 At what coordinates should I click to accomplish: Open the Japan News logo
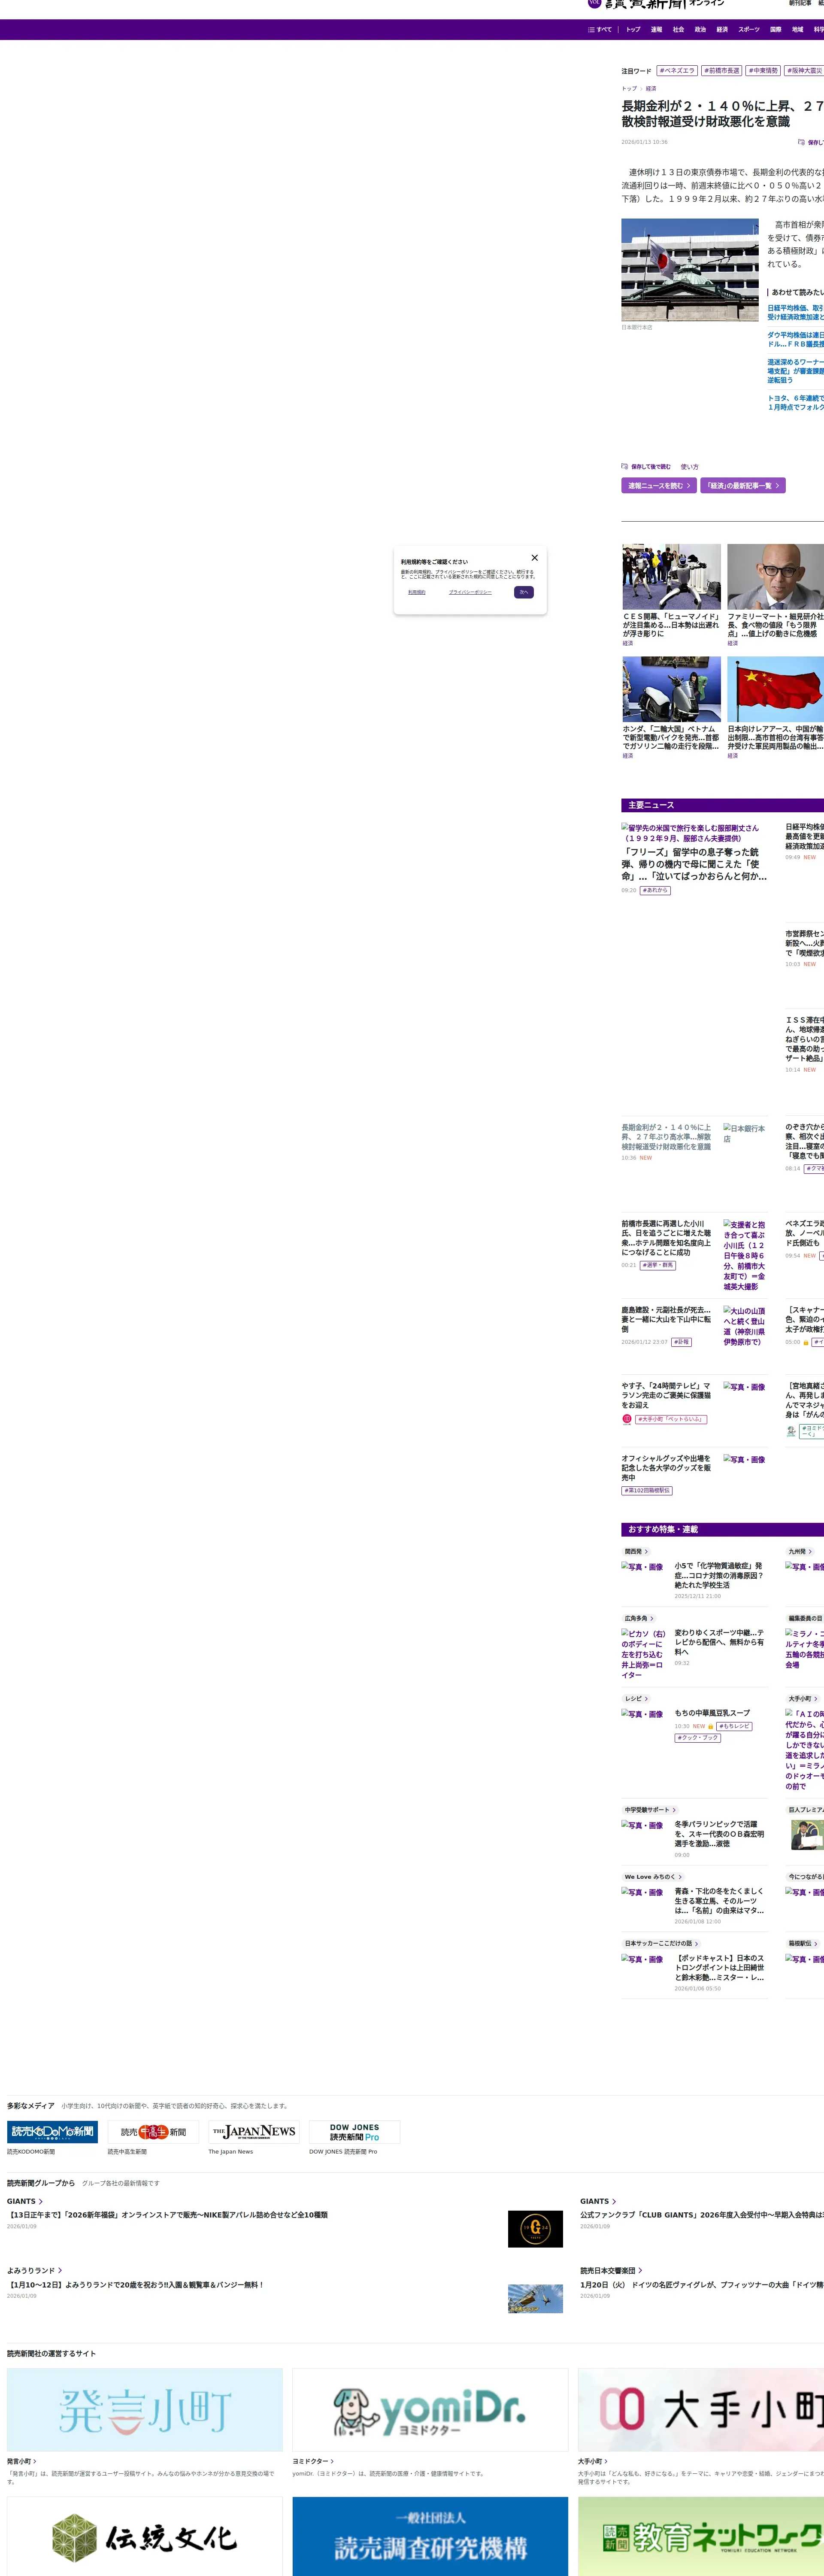tap(254, 2131)
